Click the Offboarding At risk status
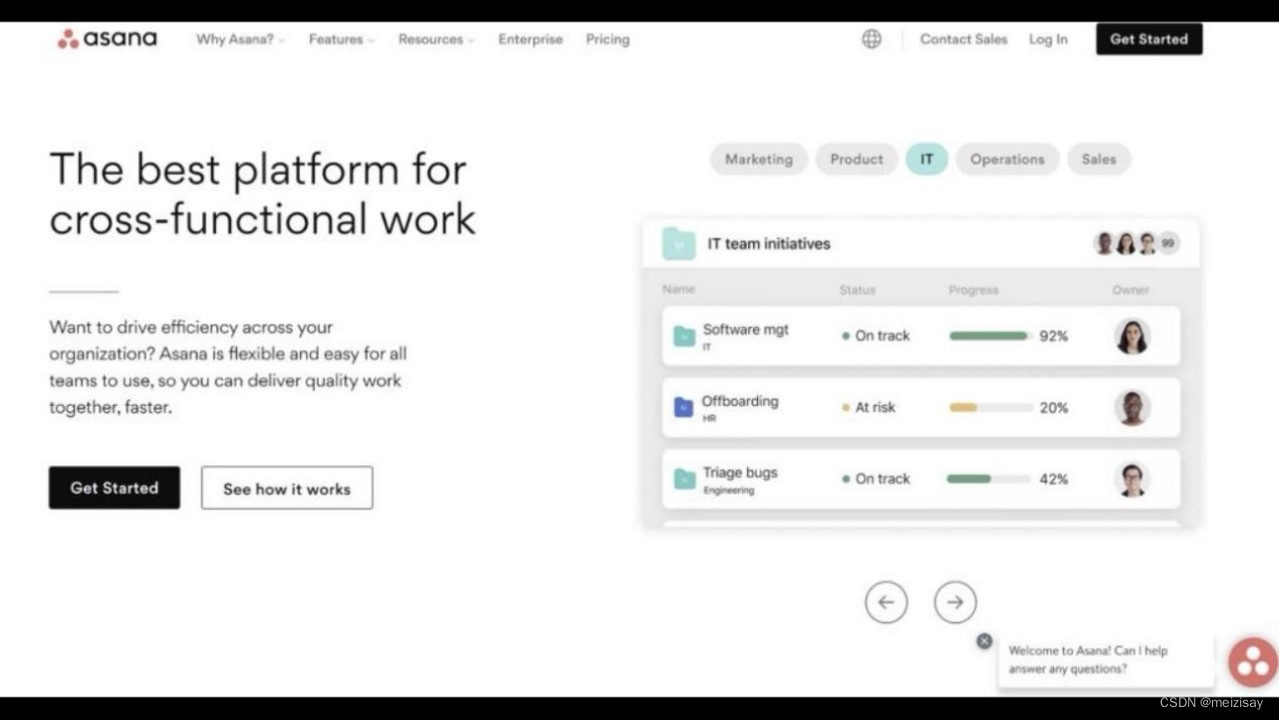 click(869, 408)
